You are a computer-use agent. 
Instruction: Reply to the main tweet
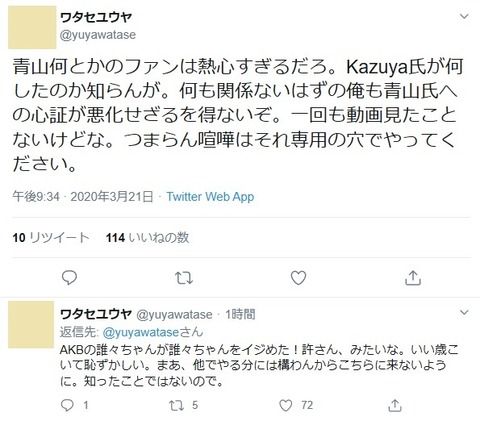tap(69, 278)
